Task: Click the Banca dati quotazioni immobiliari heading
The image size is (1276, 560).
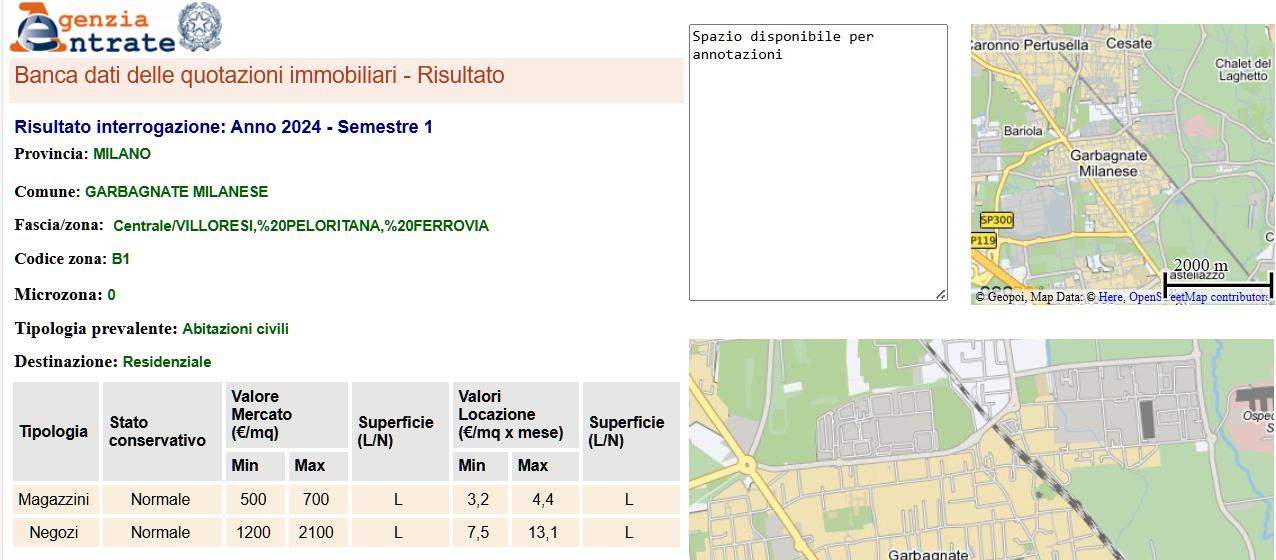Action: (x=260, y=76)
